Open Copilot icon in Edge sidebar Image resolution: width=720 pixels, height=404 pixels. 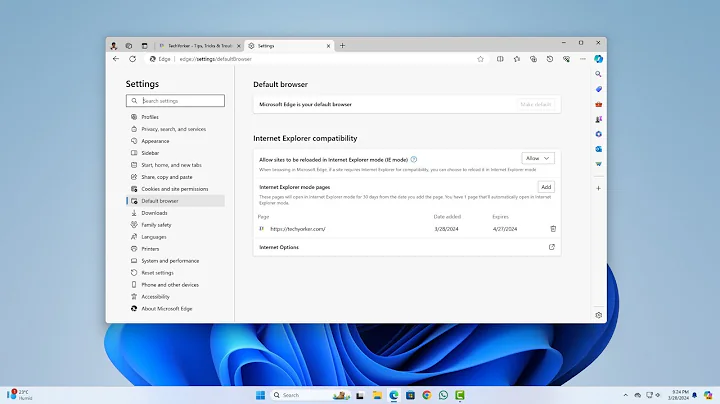[x=598, y=59]
